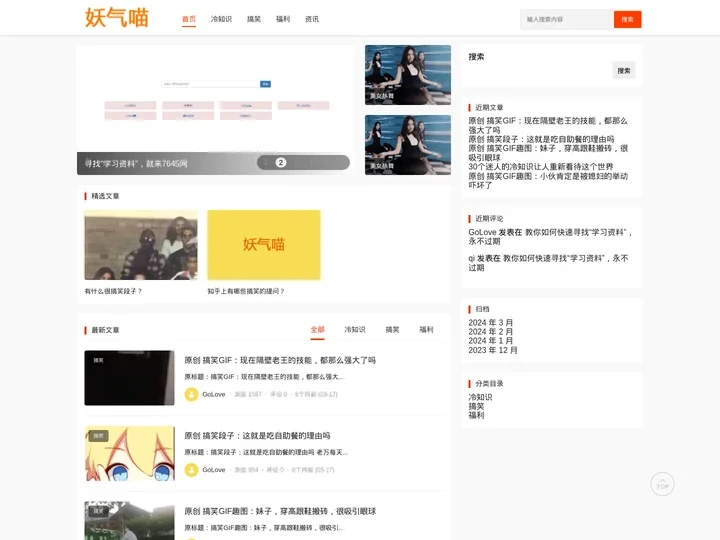
Task: Open sidebar post 小伙肯定是被媳妇的举动吓坏了
Action: 548,180
